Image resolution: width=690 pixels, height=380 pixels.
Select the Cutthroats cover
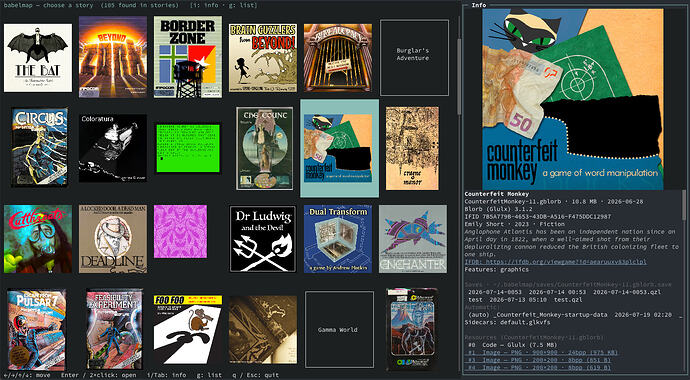pos(38,239)
